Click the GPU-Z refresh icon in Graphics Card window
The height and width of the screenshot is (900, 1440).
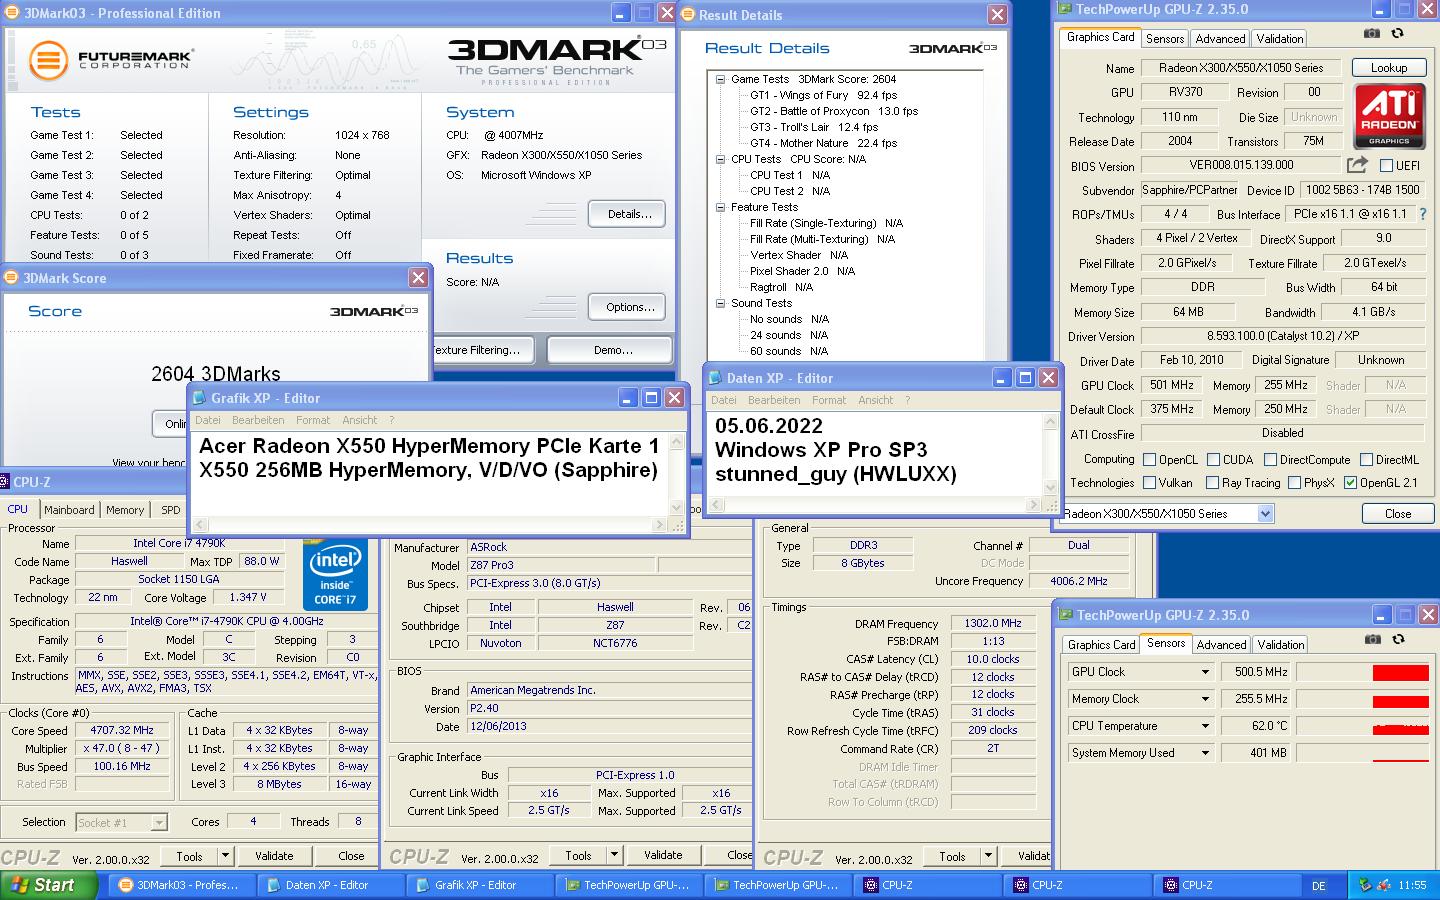pos(1397,33)
